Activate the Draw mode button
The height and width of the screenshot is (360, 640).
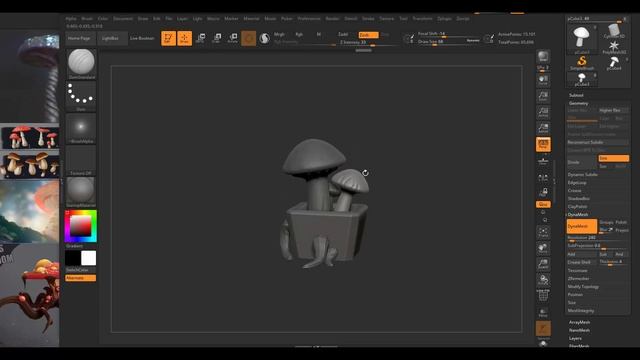tap(184, 38)
